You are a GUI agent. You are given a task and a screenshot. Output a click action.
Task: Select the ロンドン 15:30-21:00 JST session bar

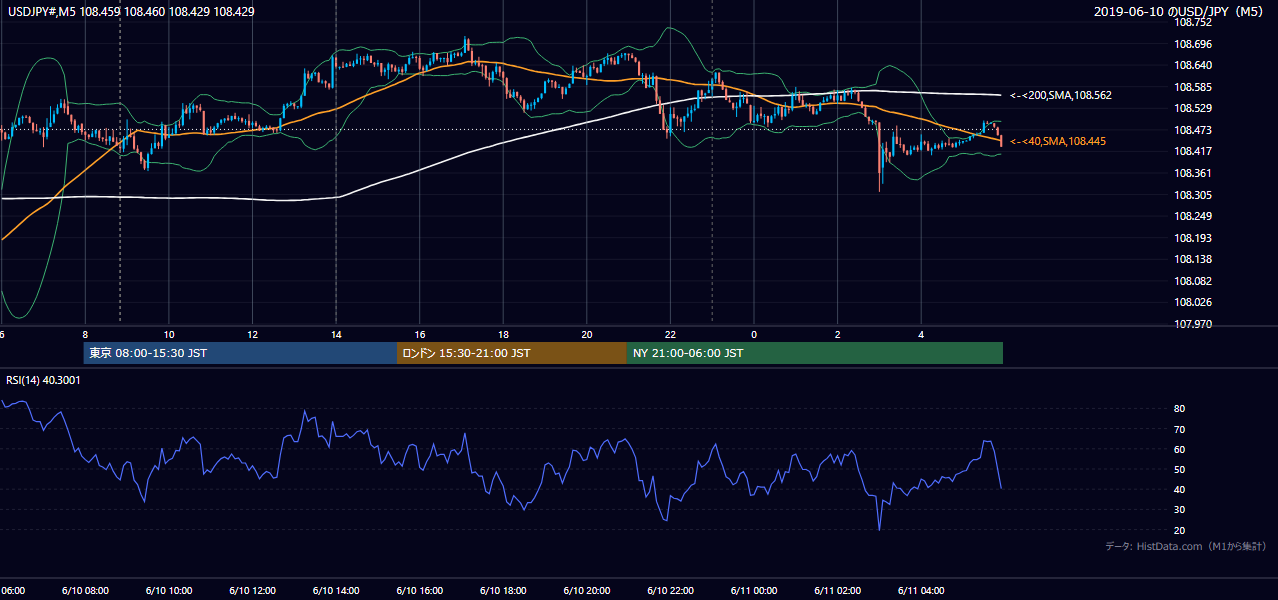pos(512,353)
